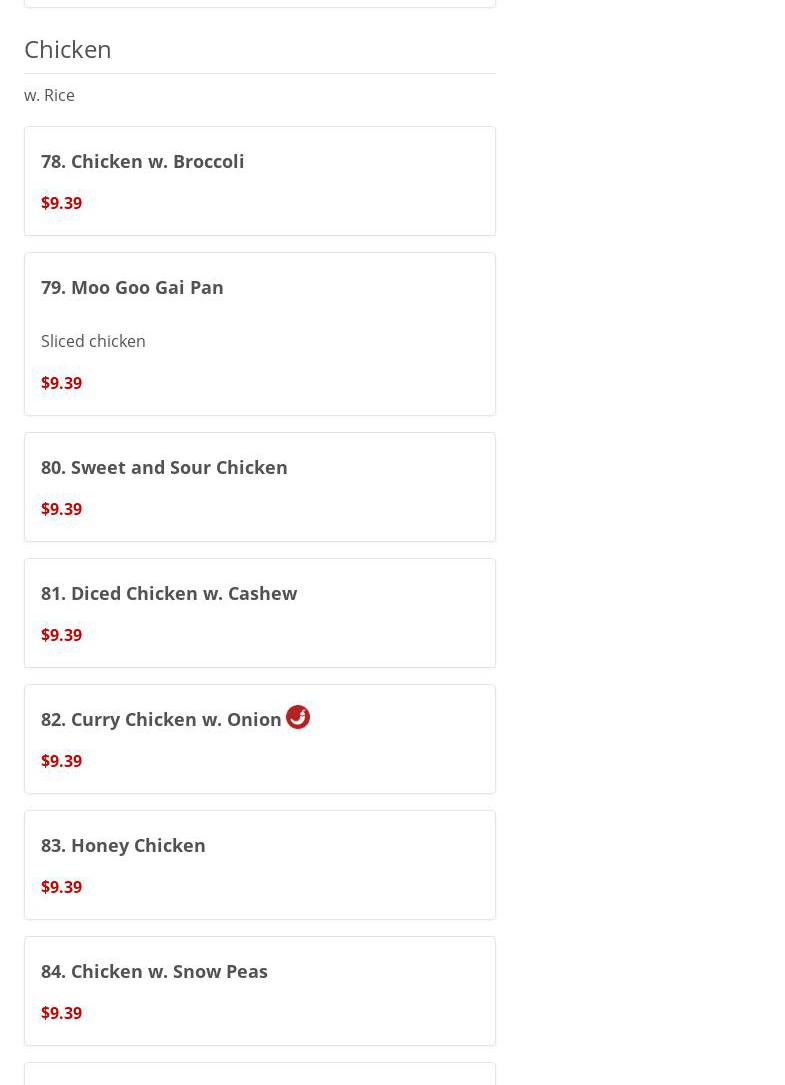Click the price under Diced Chicken w. Cashew
This screenshot has width=785, height=1085.
pos(61,635)
